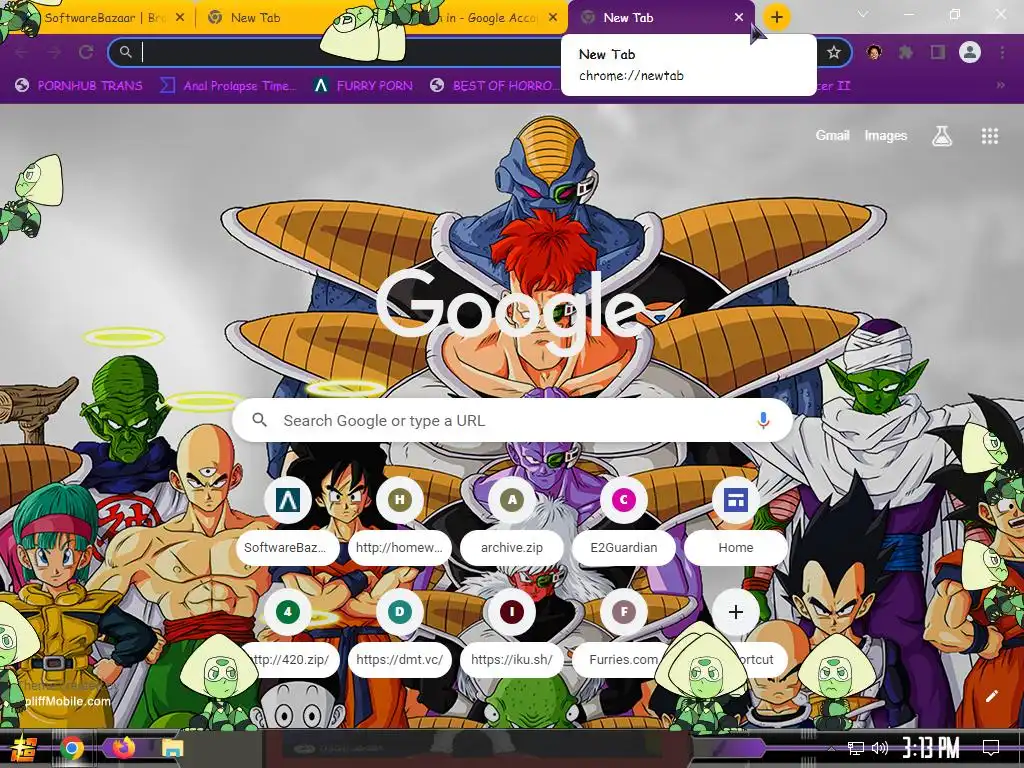Open File Explorer from the taskbar

coord(173,748)
